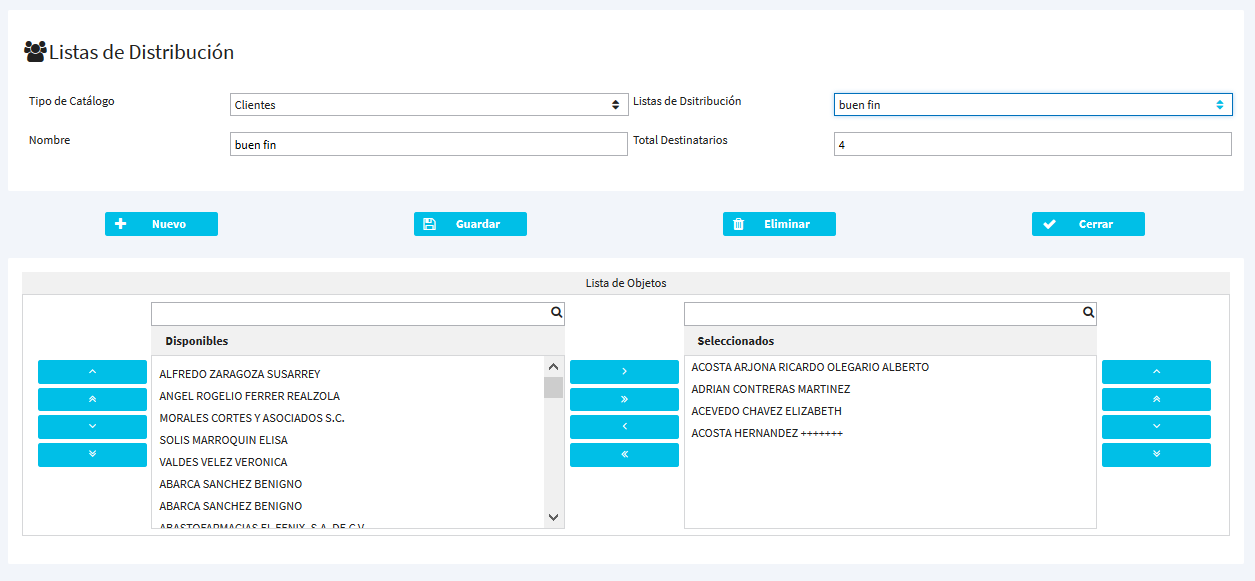This screenshot has height=581, width=1255.
Task: Move Seleccionados item to bottom with double down arrow
Action: (1156, 455)
